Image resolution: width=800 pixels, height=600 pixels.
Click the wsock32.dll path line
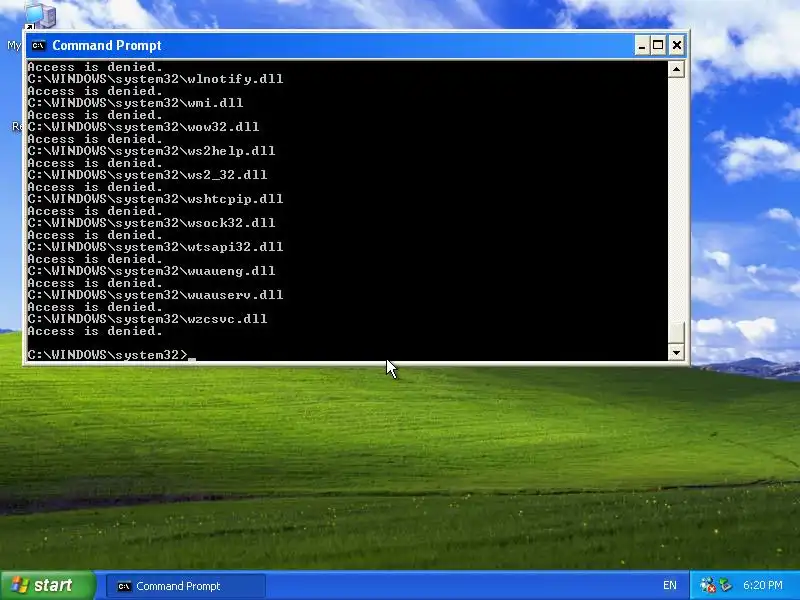click(x=151, y=223)
